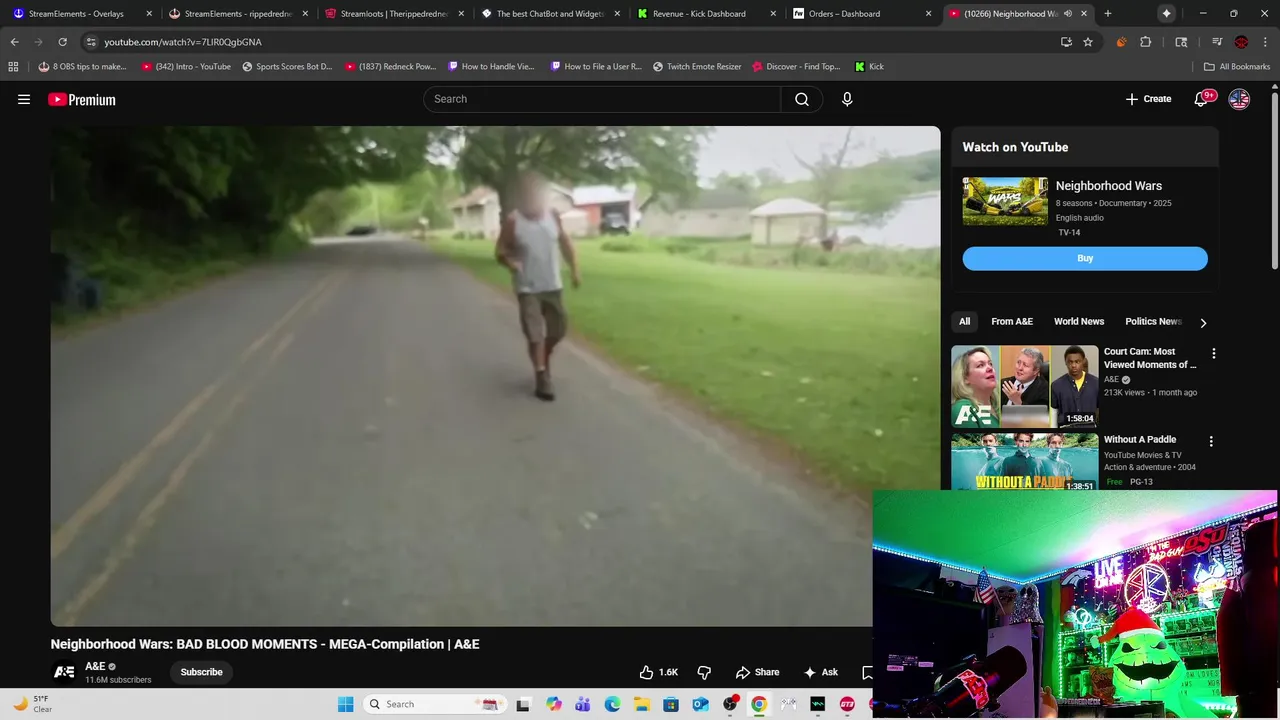
Task: Open the YouTube account avatar menu
Action: (1239, 99)
